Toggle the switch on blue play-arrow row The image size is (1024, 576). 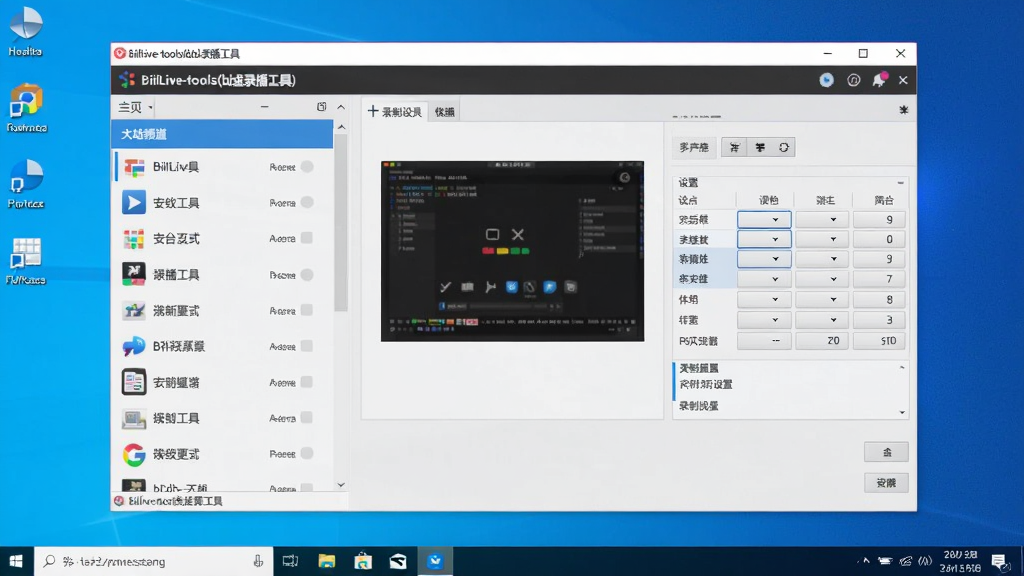[307, 202]
